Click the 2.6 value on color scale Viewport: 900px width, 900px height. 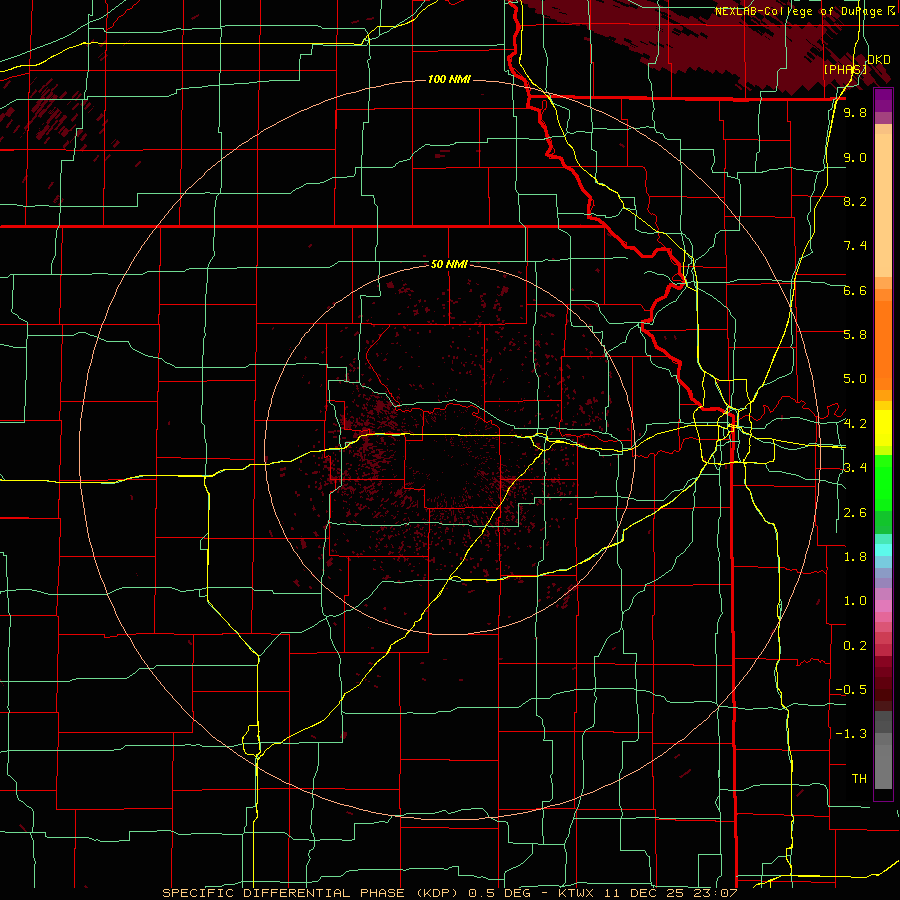click(855, 513)
